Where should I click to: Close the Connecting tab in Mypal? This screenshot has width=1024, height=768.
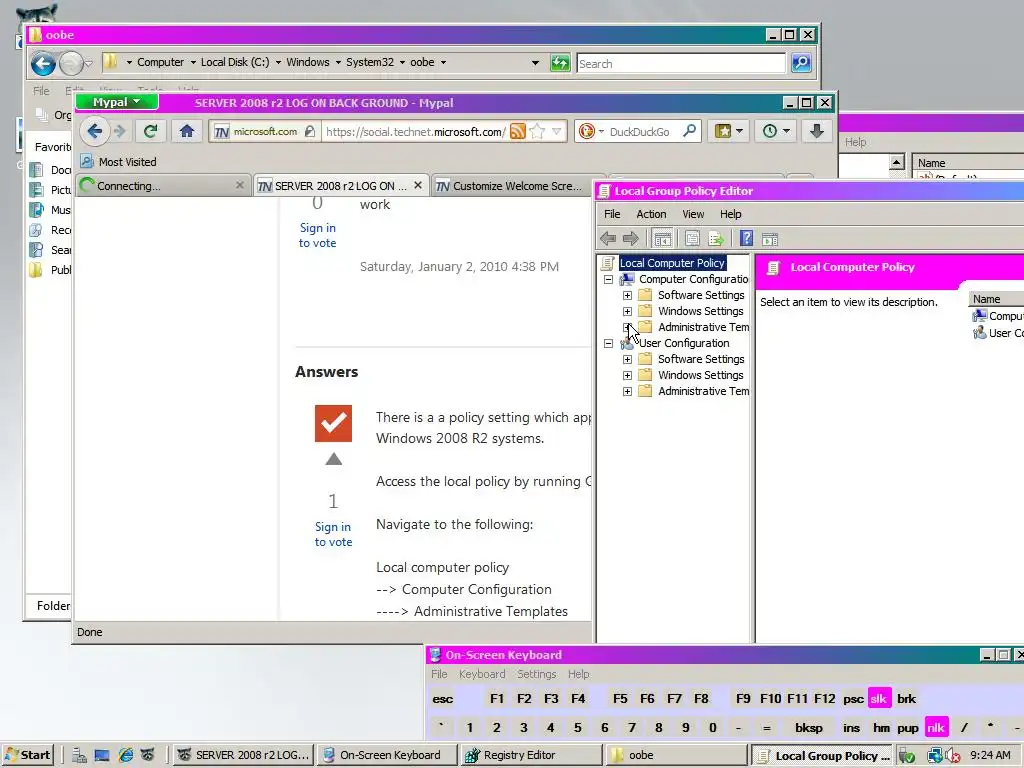point(240,185)
